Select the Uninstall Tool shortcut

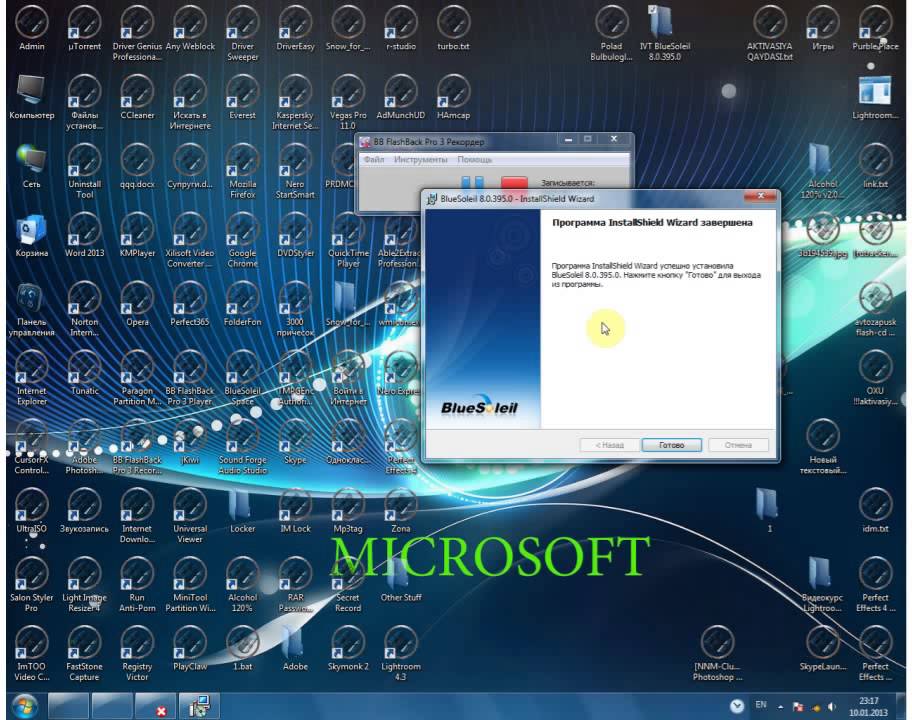tap(84, 171)
